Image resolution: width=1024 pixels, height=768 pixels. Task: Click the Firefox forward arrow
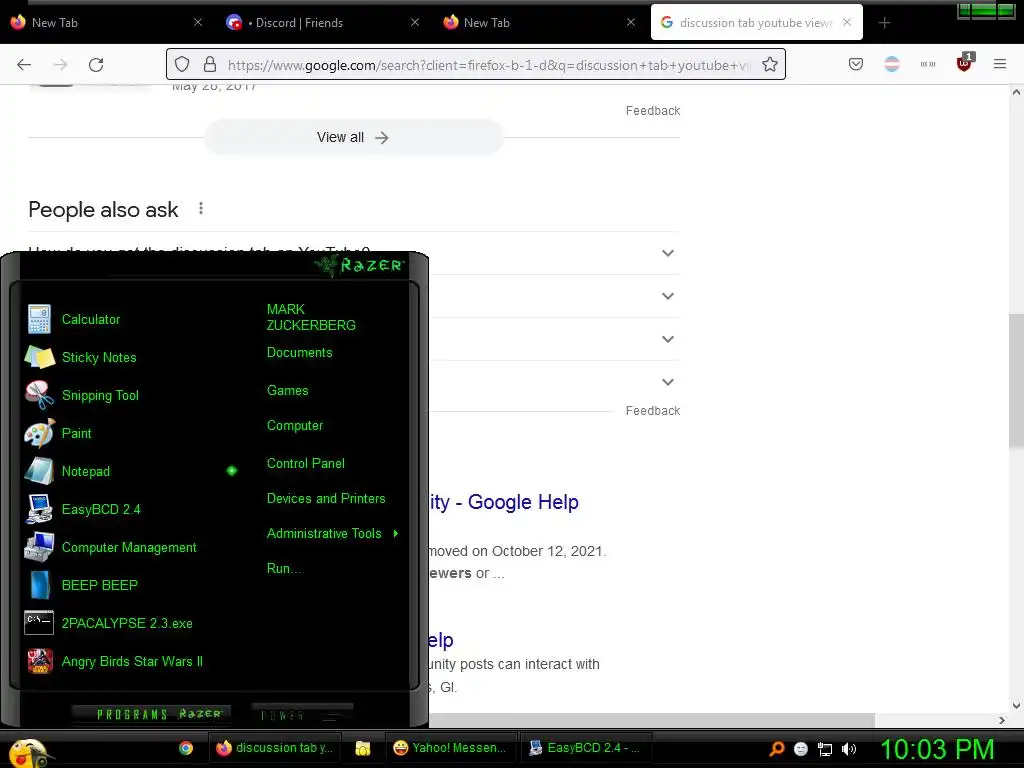pyautogui.click(x=60, y=65)
